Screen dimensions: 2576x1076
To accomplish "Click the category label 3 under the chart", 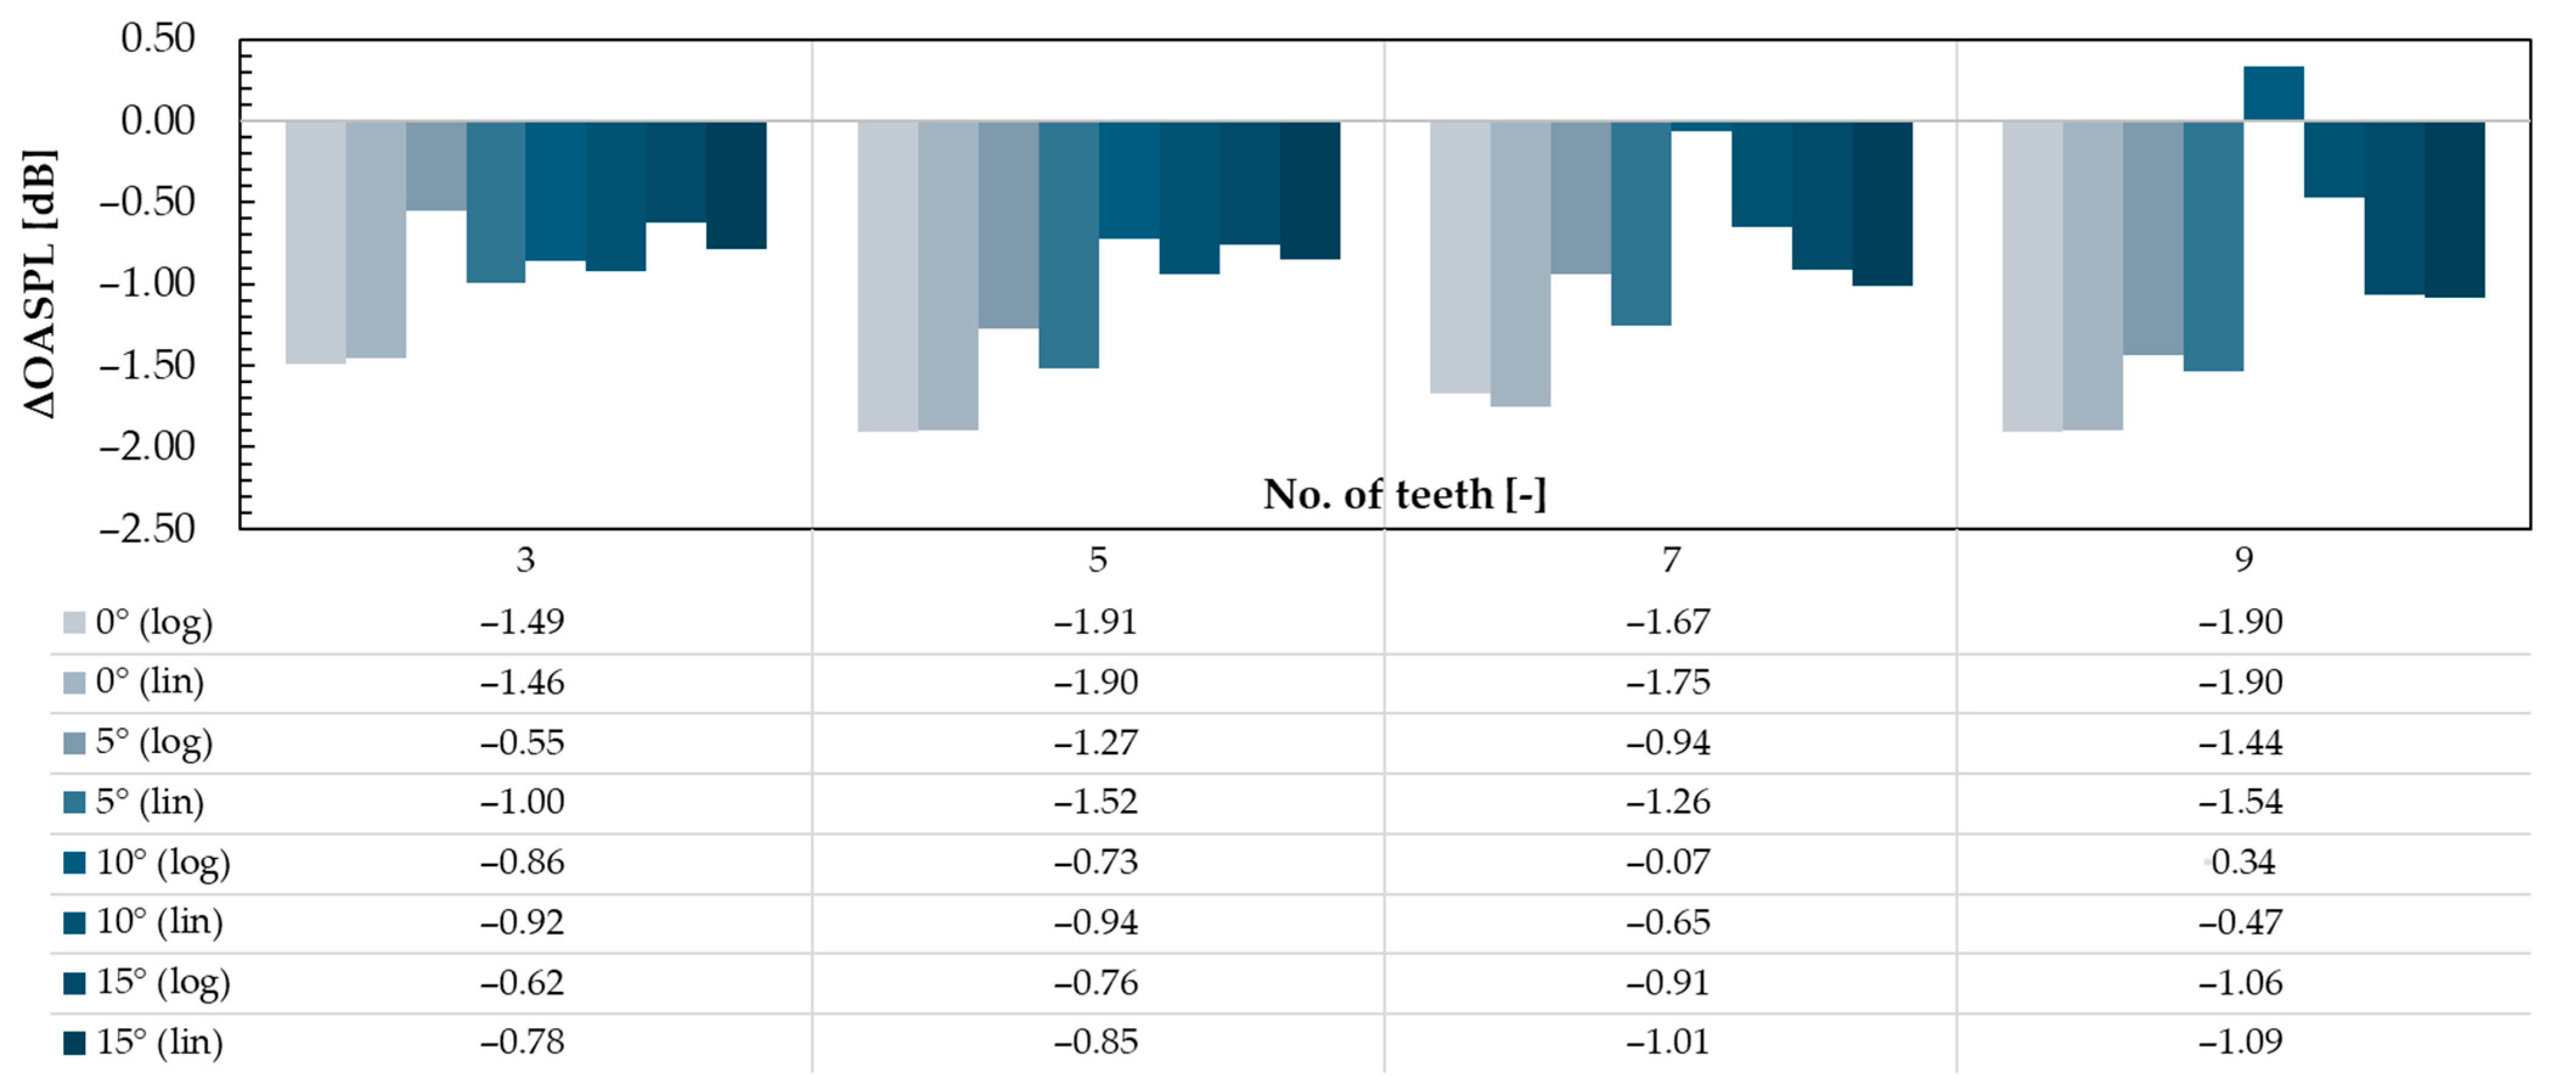I will coord(525,560).
